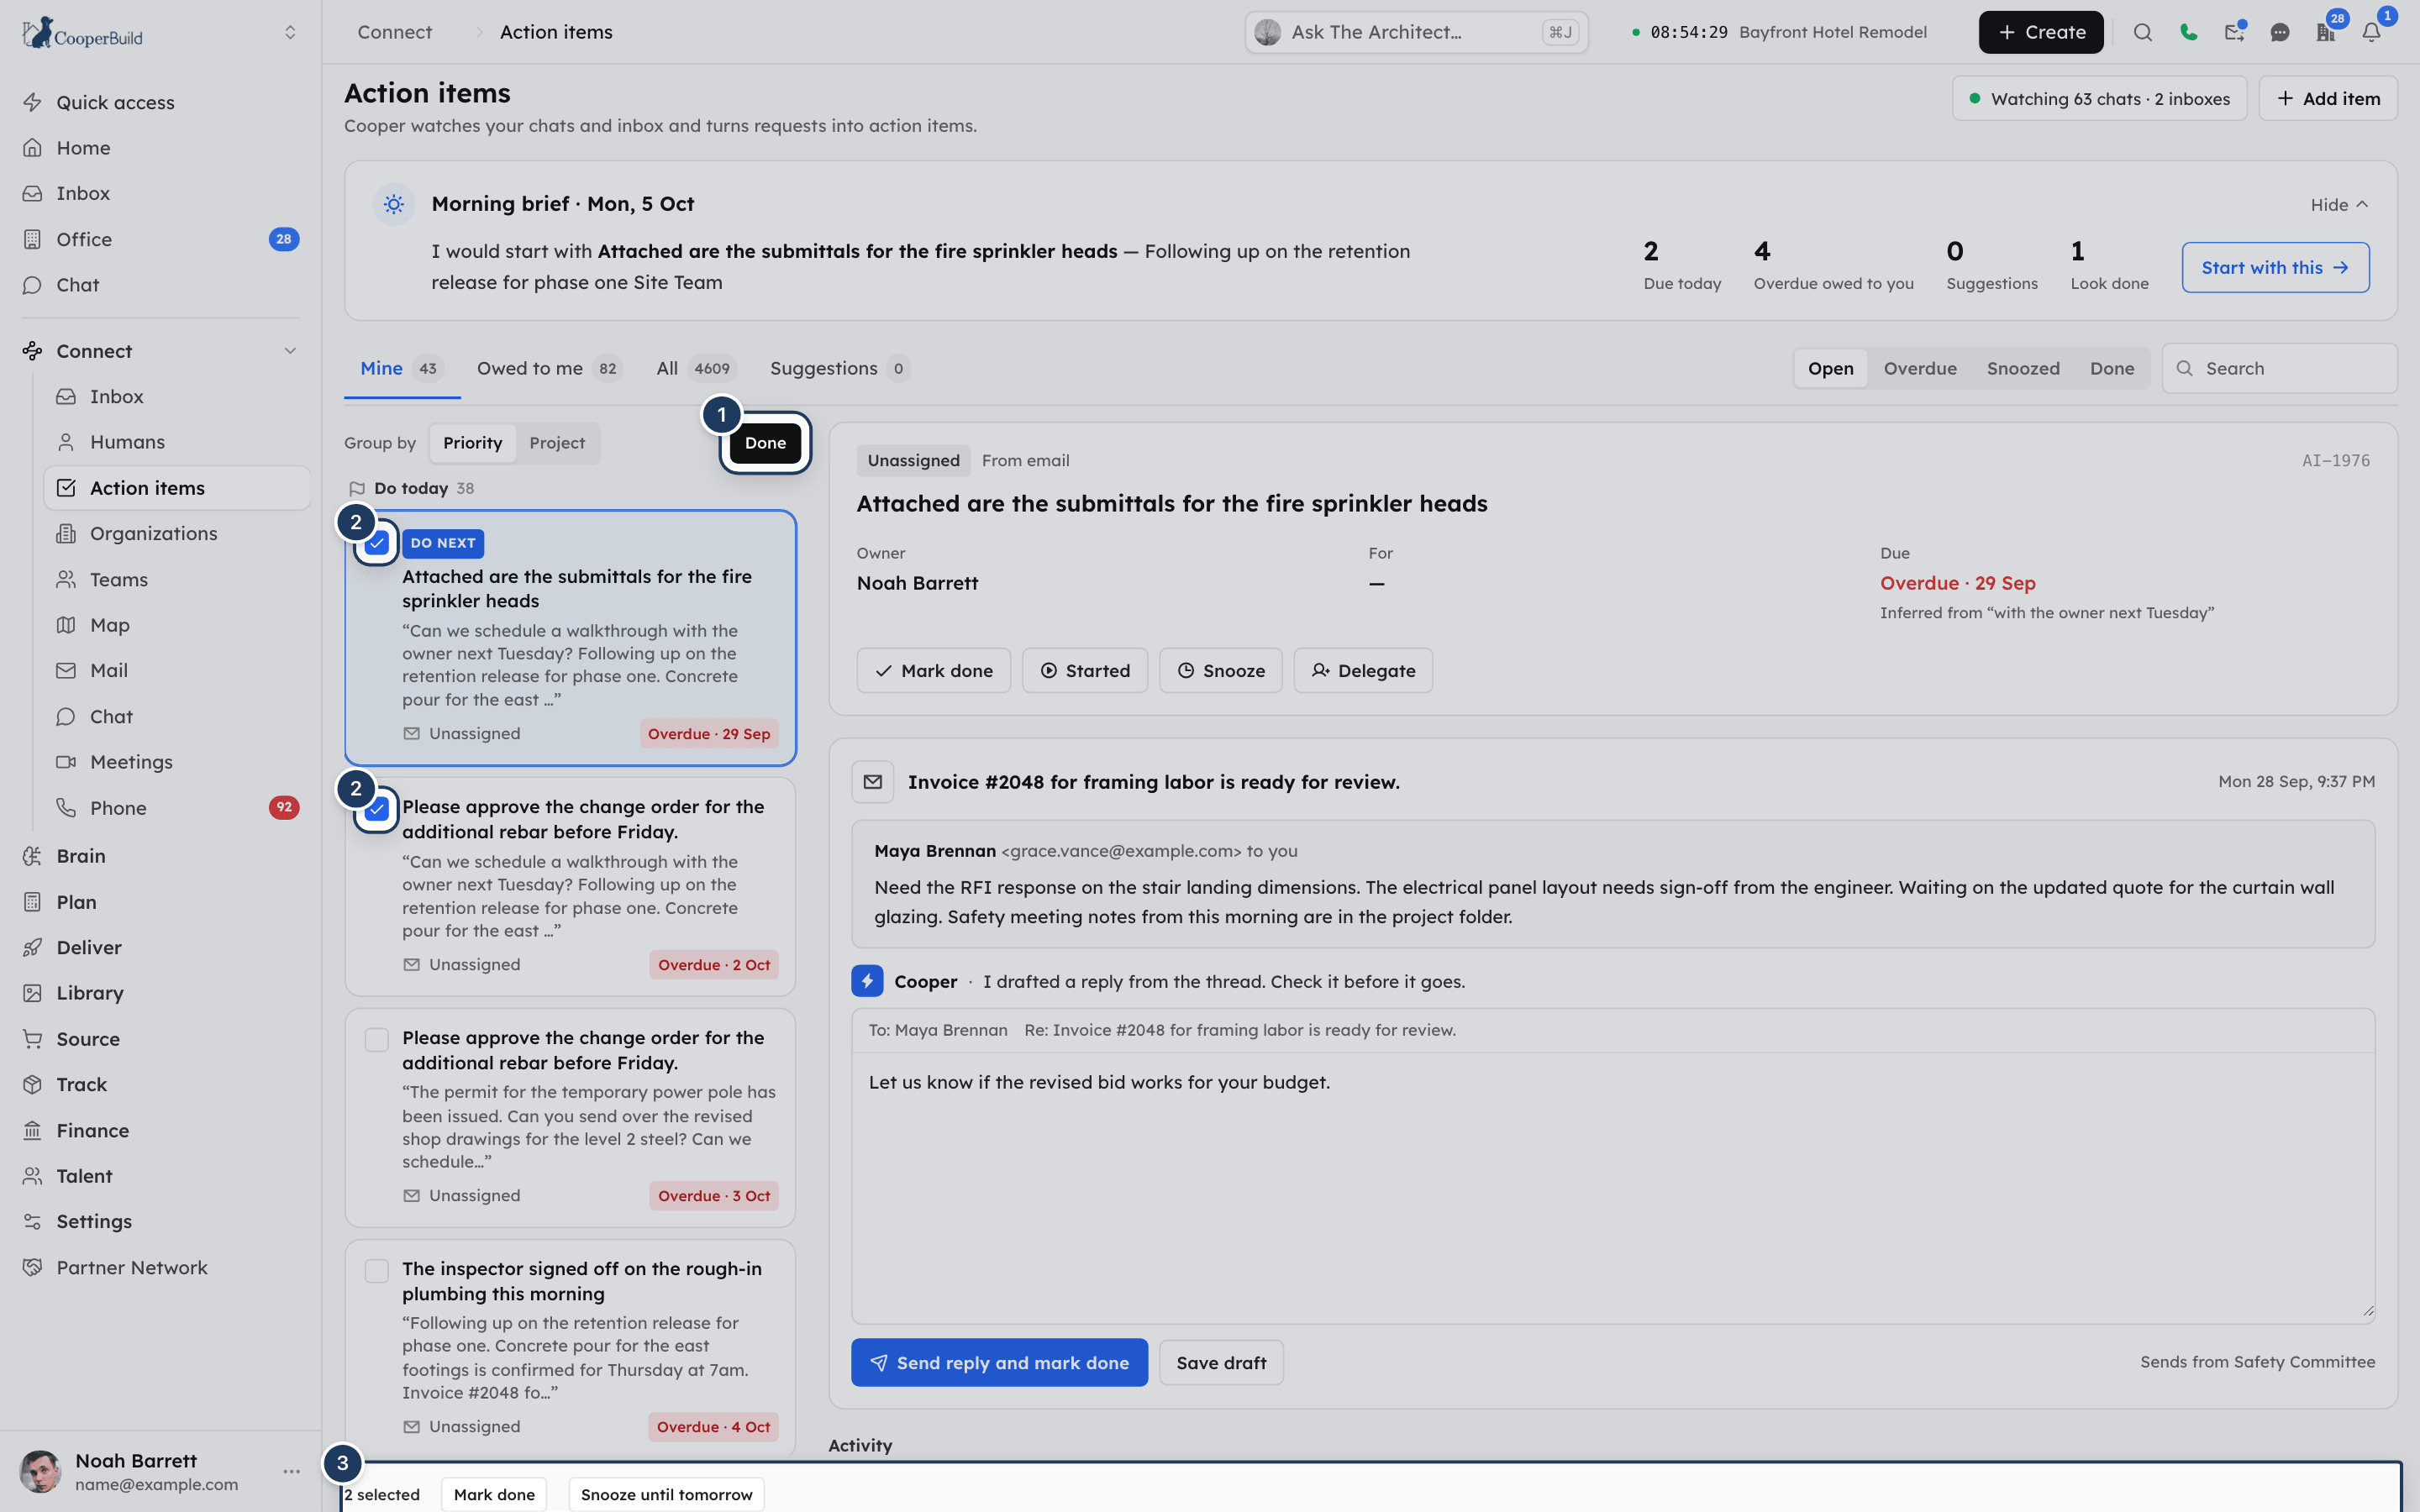This screenshot has height=1512, width=2420.
Task: Collapse the Do today group
Action: [x=409, y=488]
